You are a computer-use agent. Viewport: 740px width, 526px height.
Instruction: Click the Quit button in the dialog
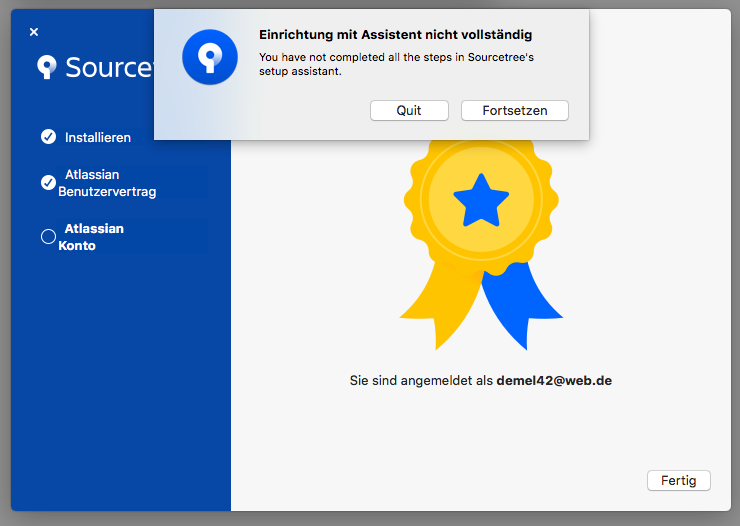click(409, 110)
